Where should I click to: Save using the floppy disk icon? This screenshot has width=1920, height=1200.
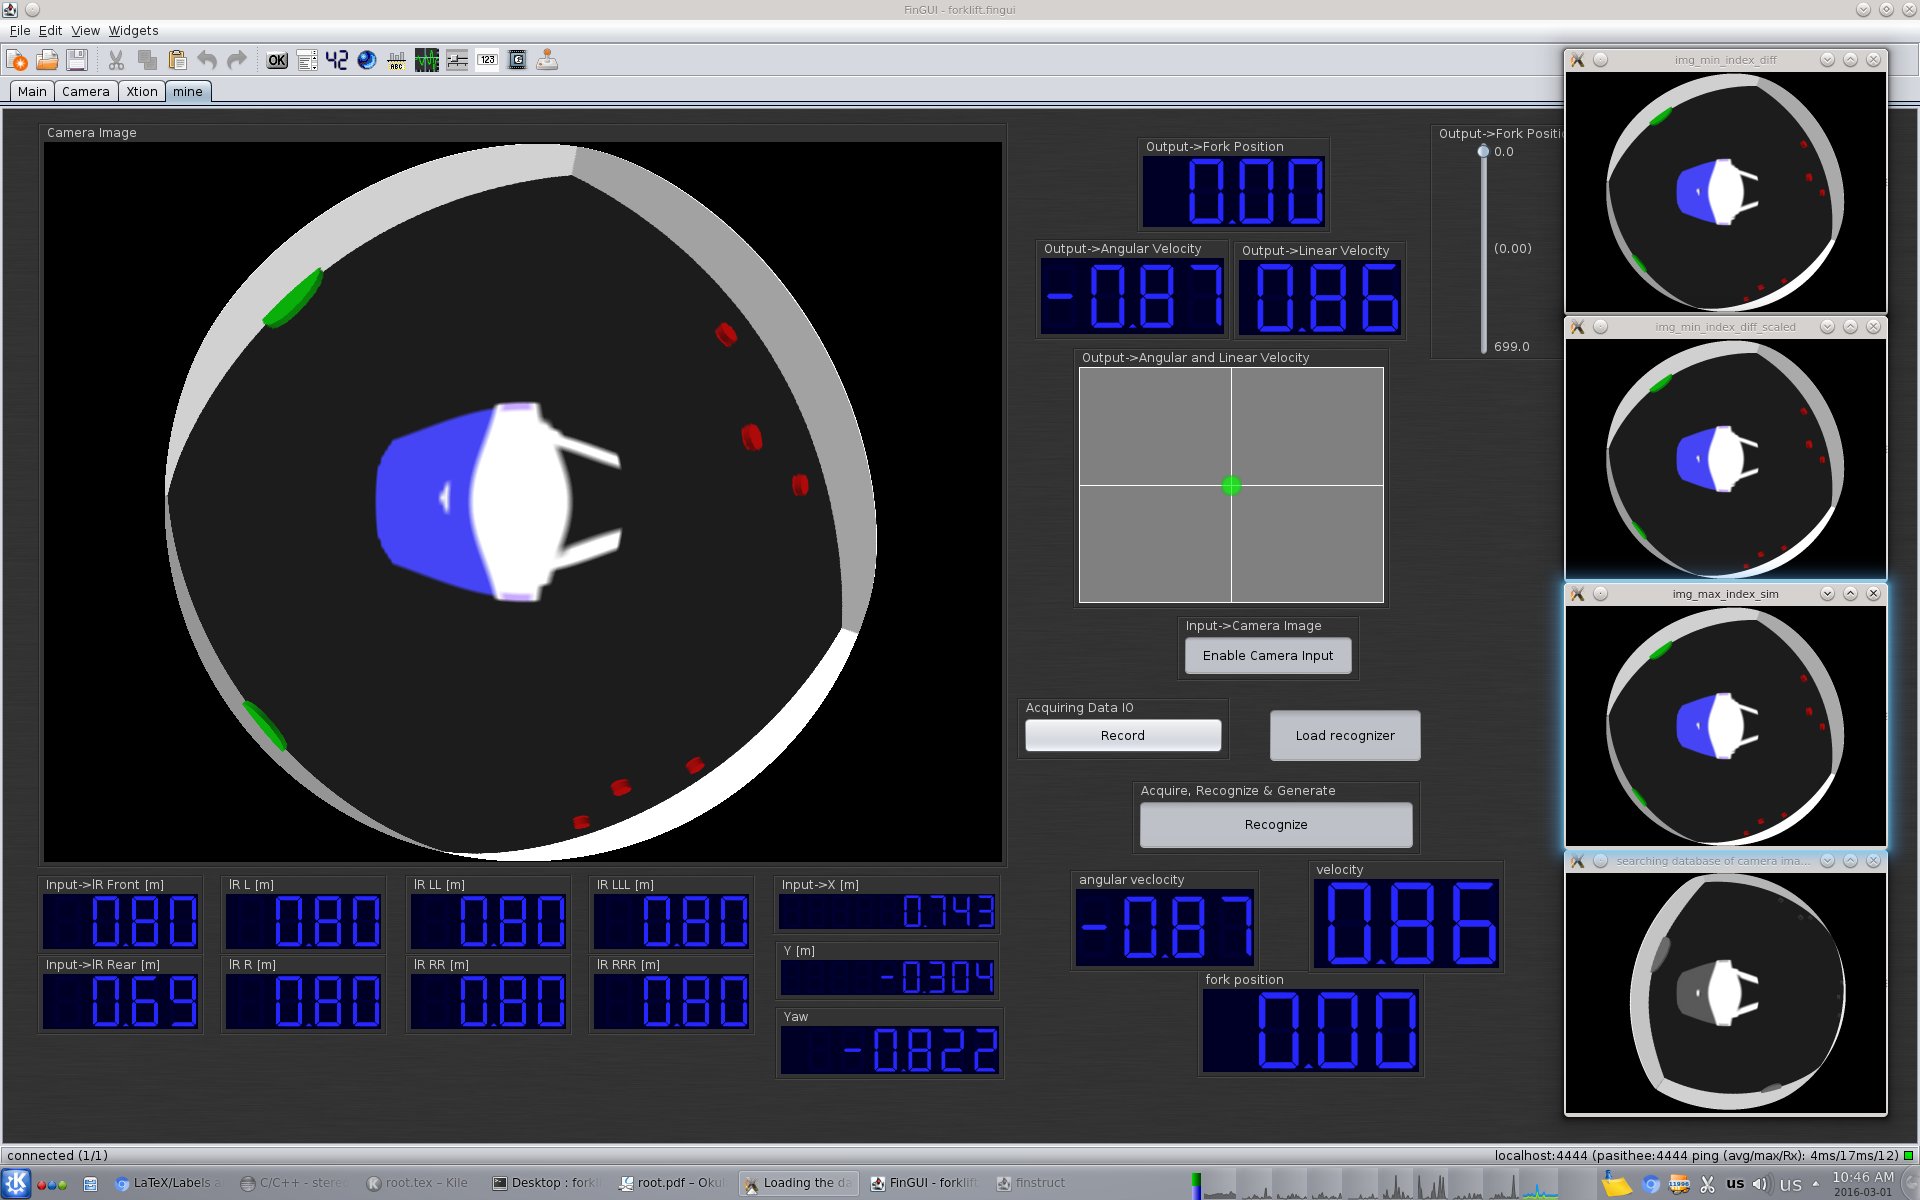click(x=77, y=60)
